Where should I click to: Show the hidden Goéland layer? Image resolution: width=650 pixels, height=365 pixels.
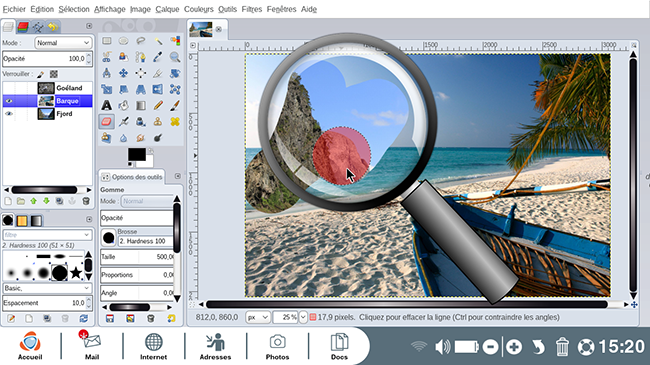click(9, 88)
